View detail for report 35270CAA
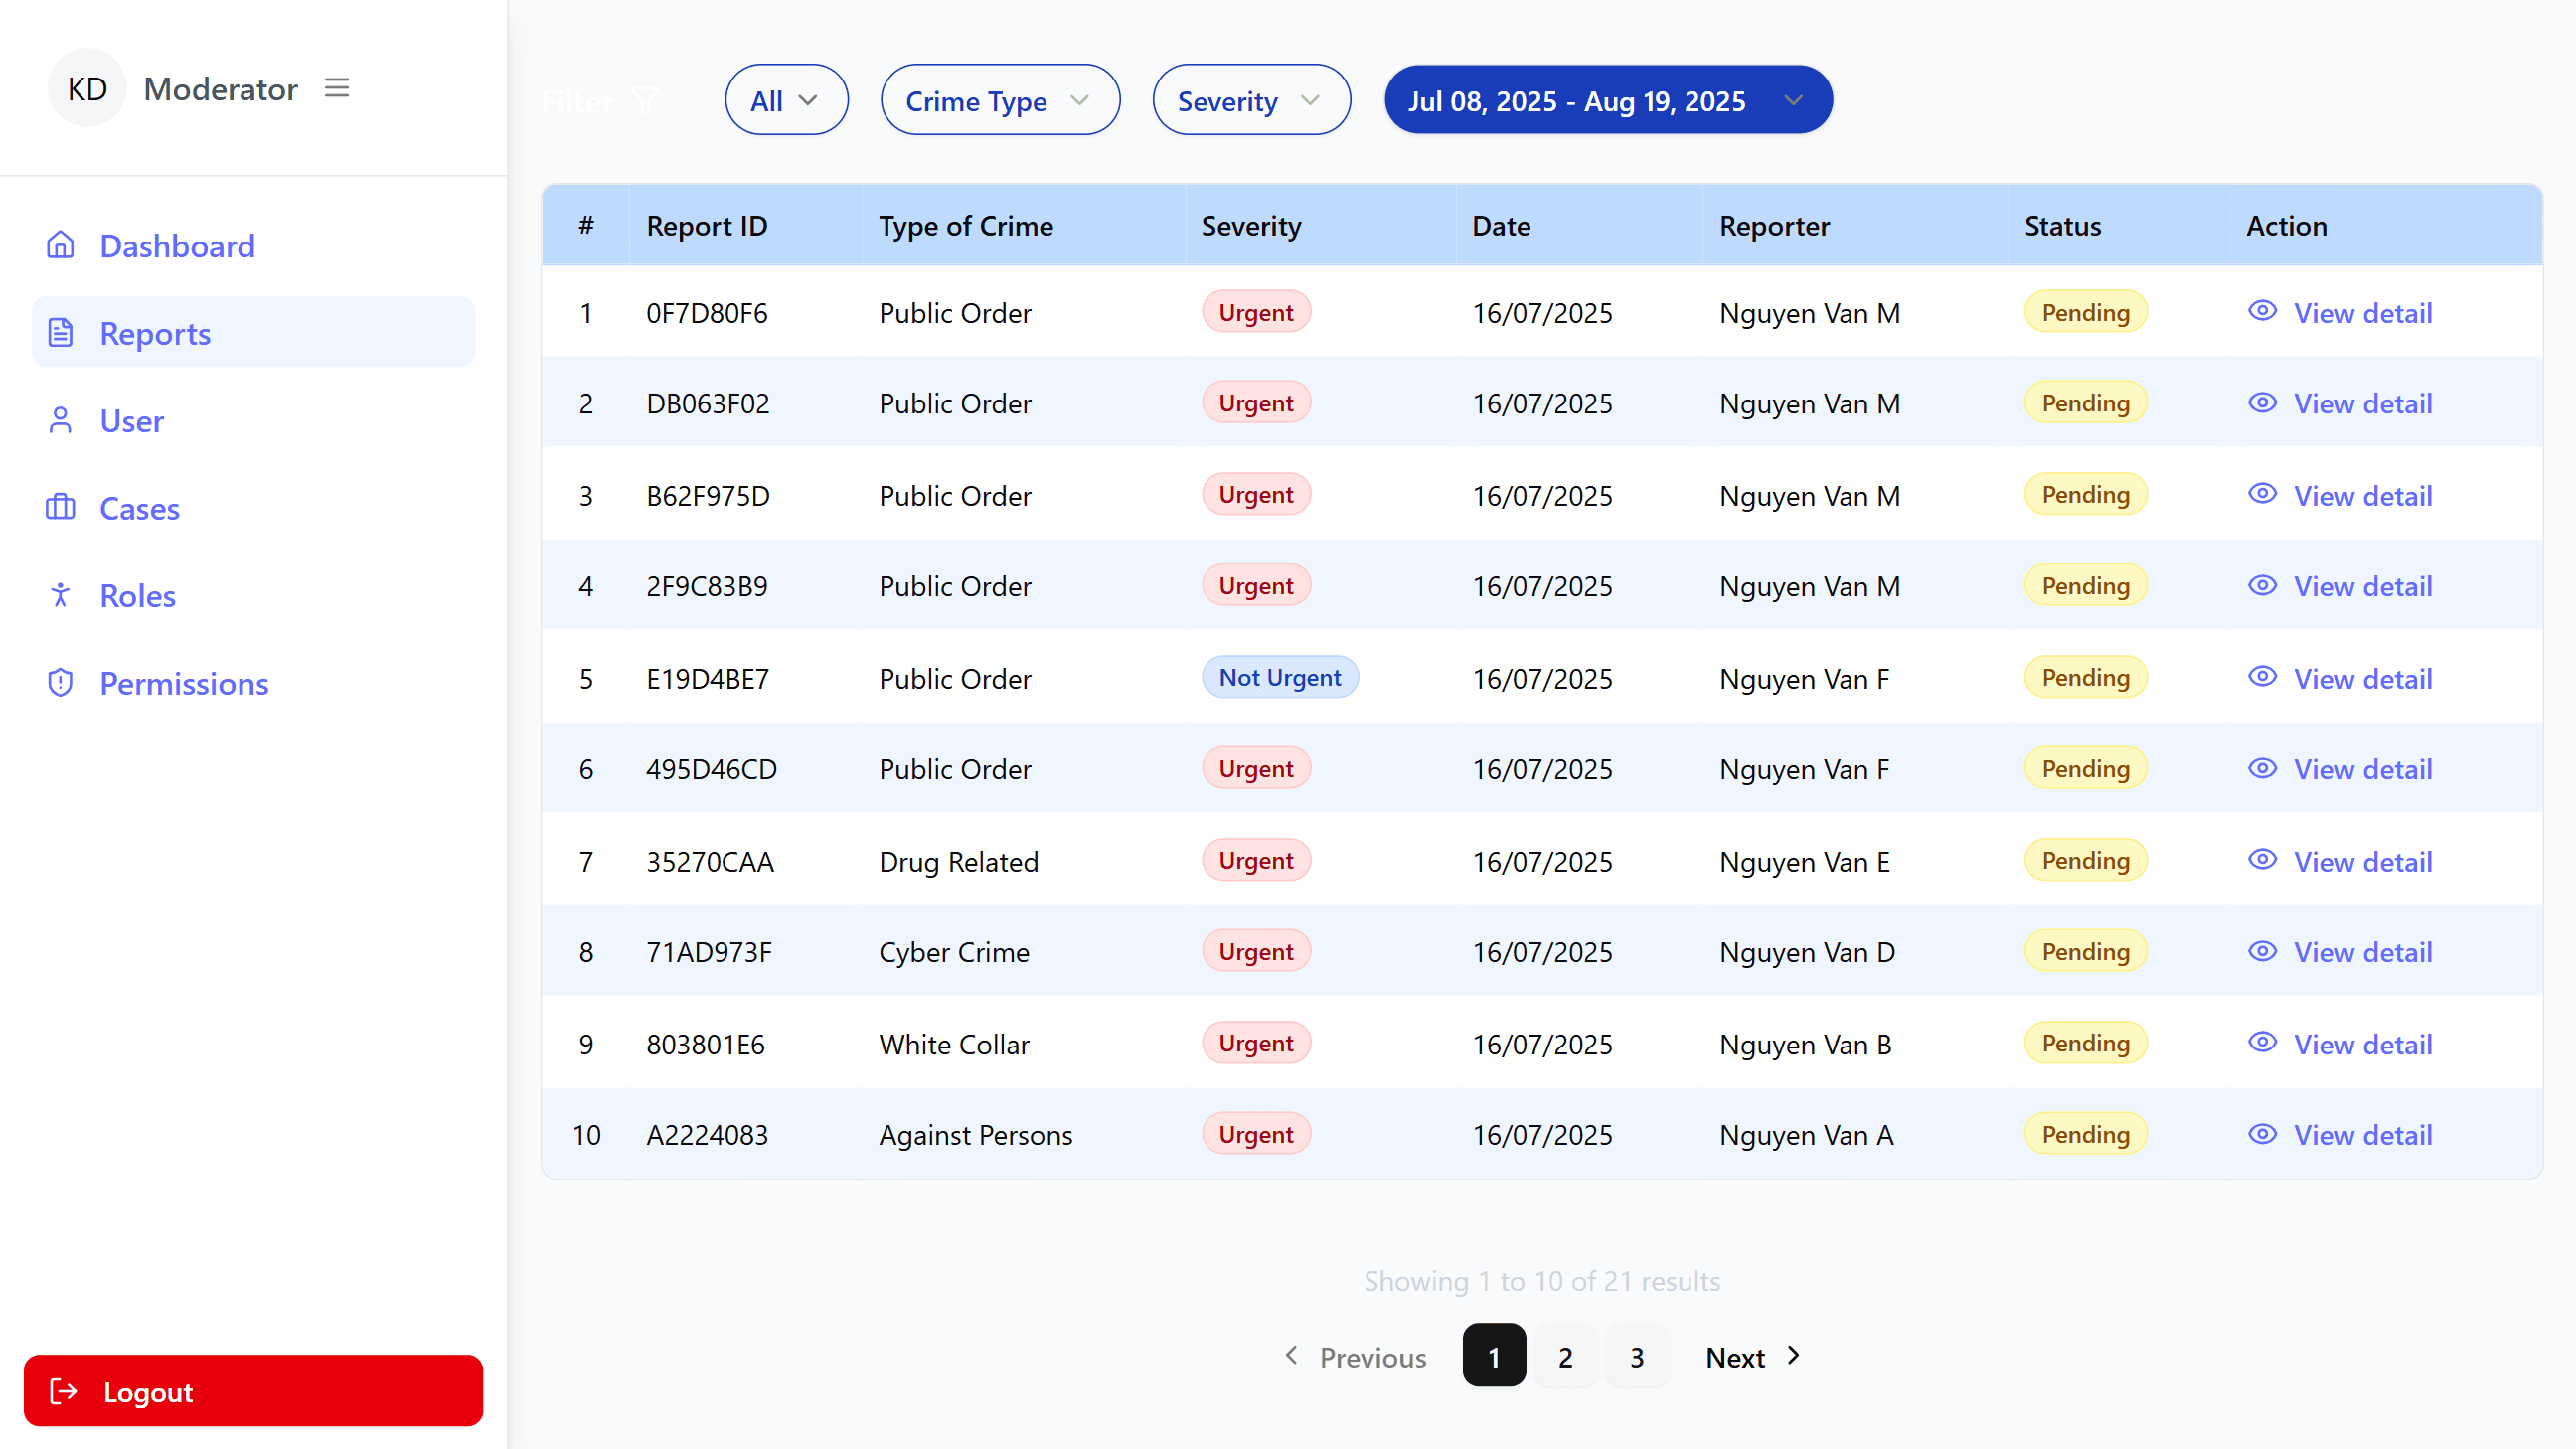The image size is (2576, 1449). pyautogui.click(x=2362, y=861)
